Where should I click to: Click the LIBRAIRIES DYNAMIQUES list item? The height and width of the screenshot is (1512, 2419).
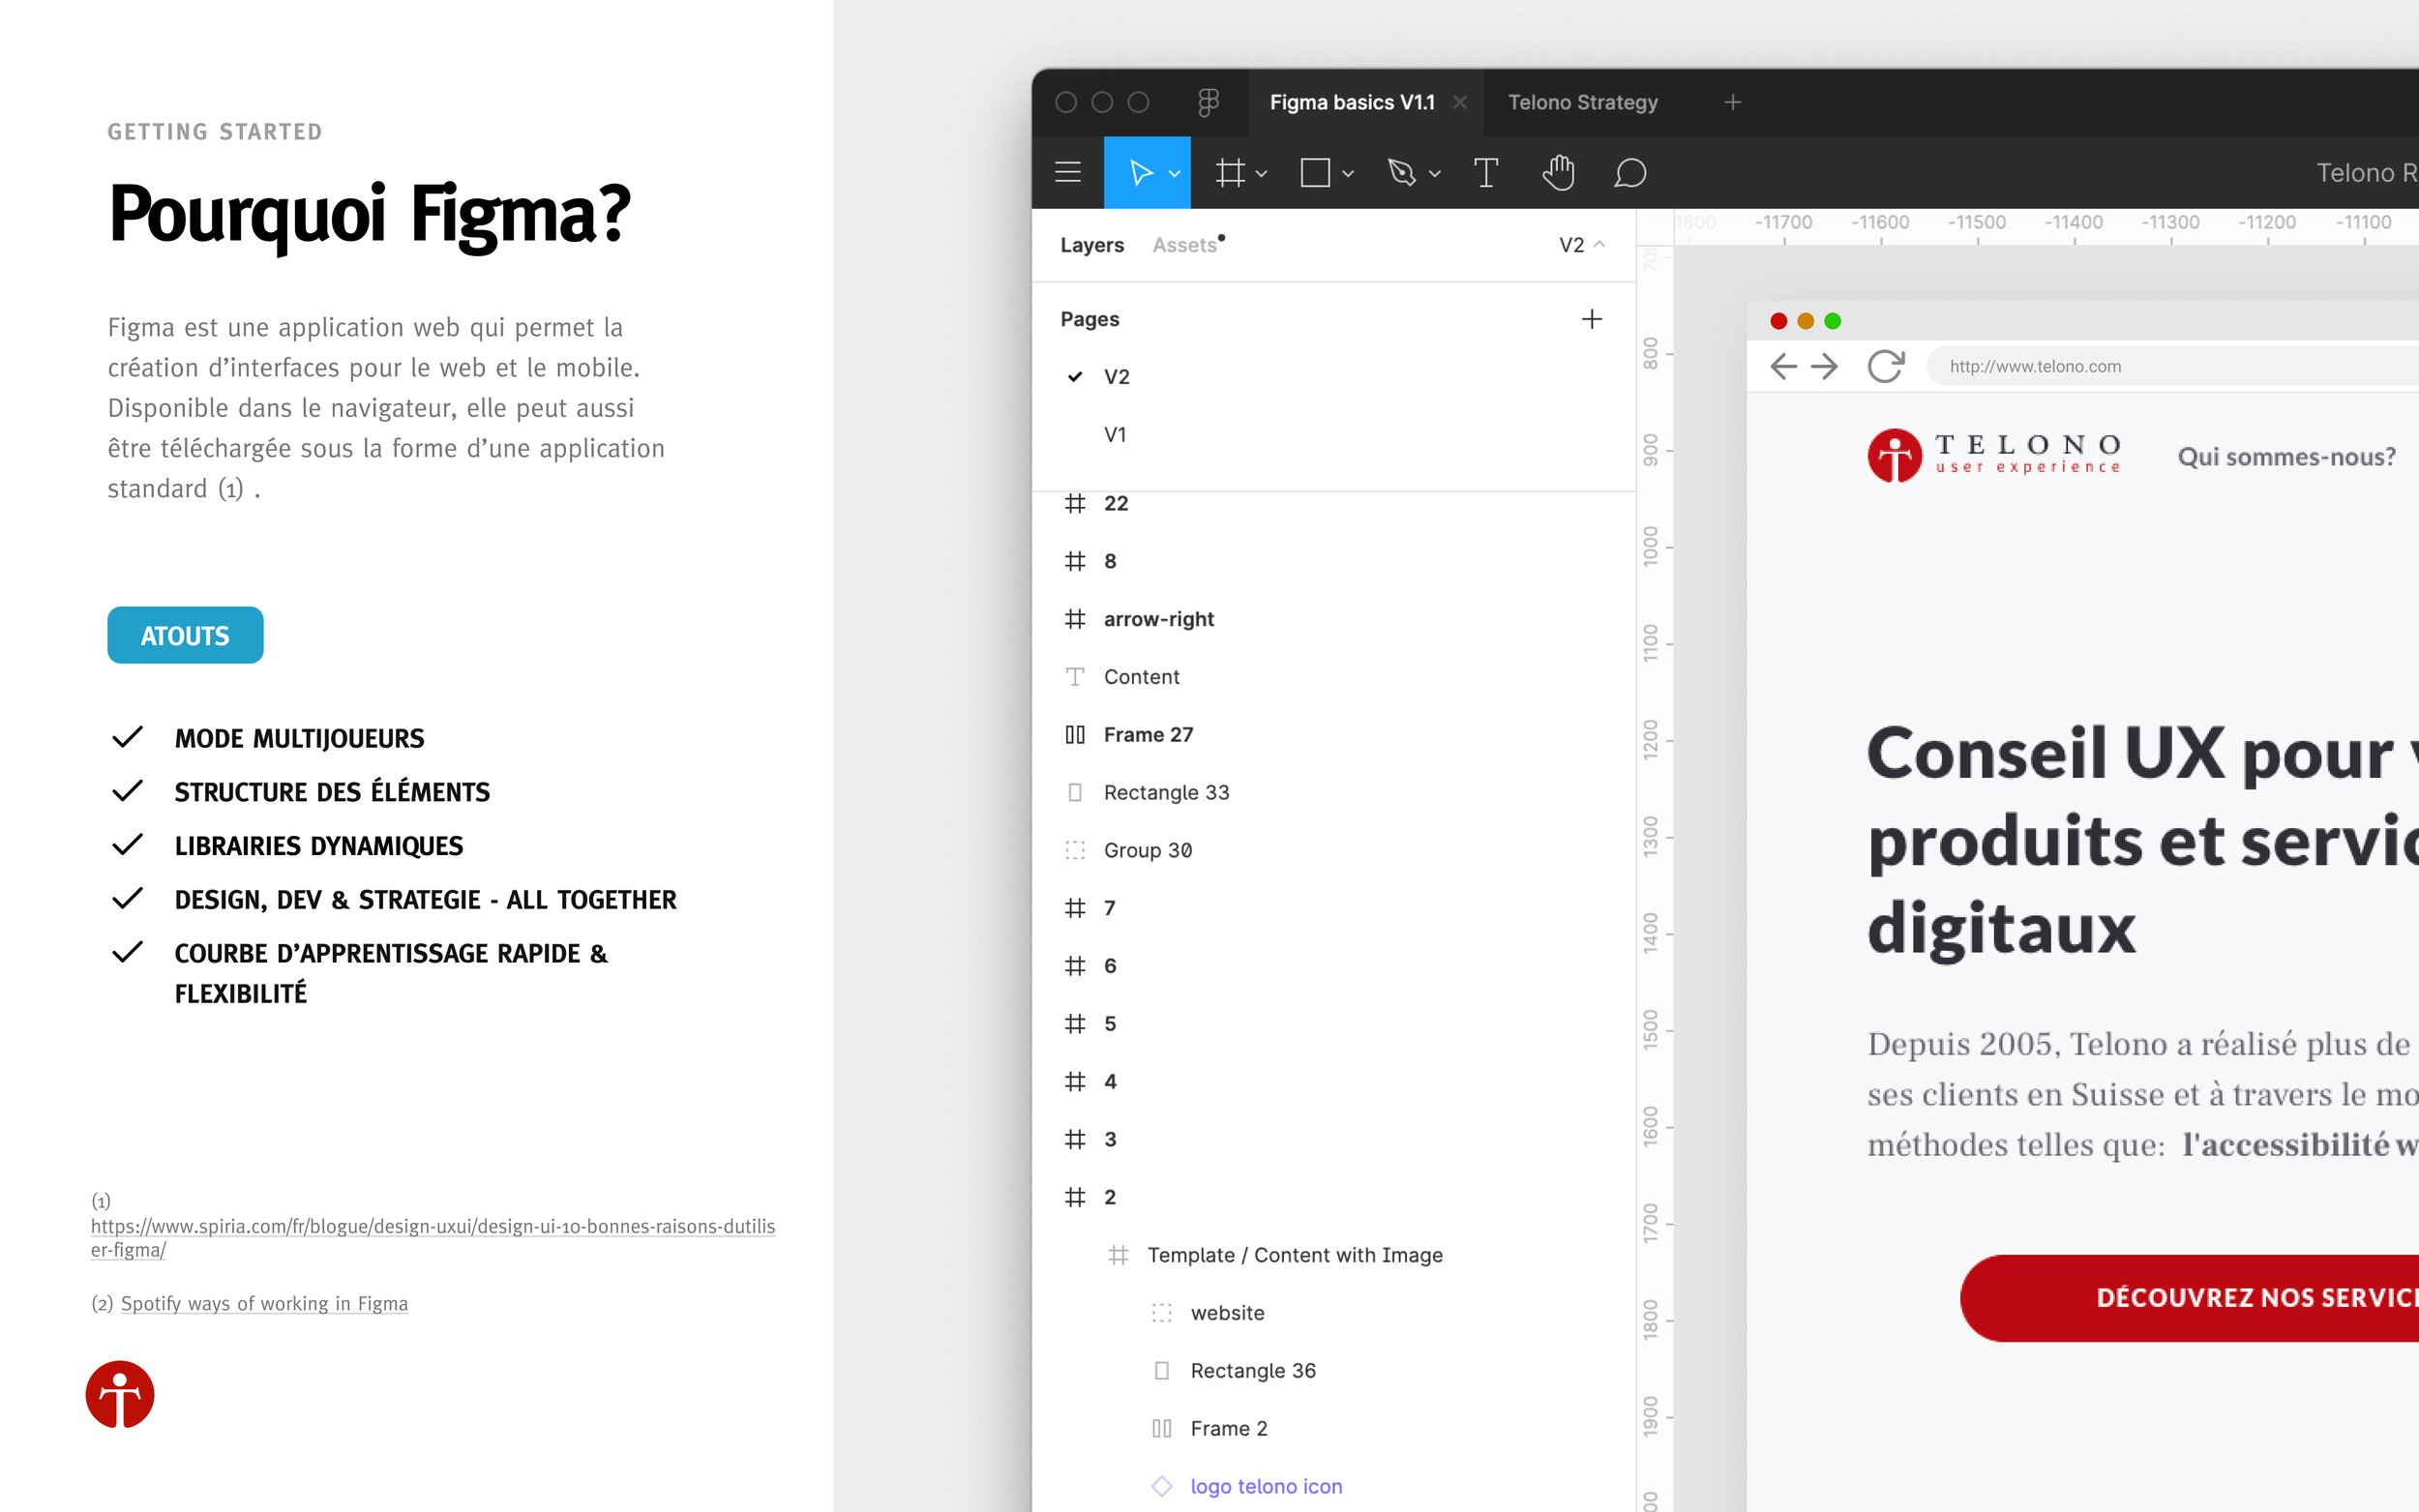click(x=318, y=846)
